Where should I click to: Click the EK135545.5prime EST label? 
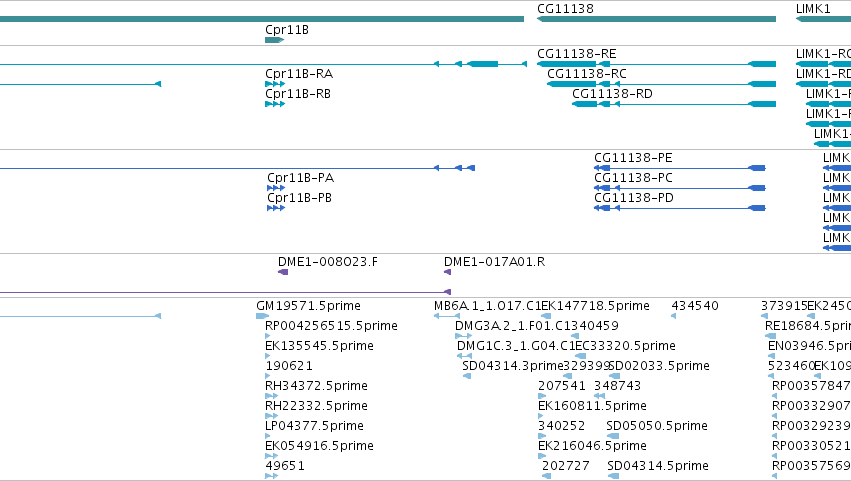[x=319, y=346]
